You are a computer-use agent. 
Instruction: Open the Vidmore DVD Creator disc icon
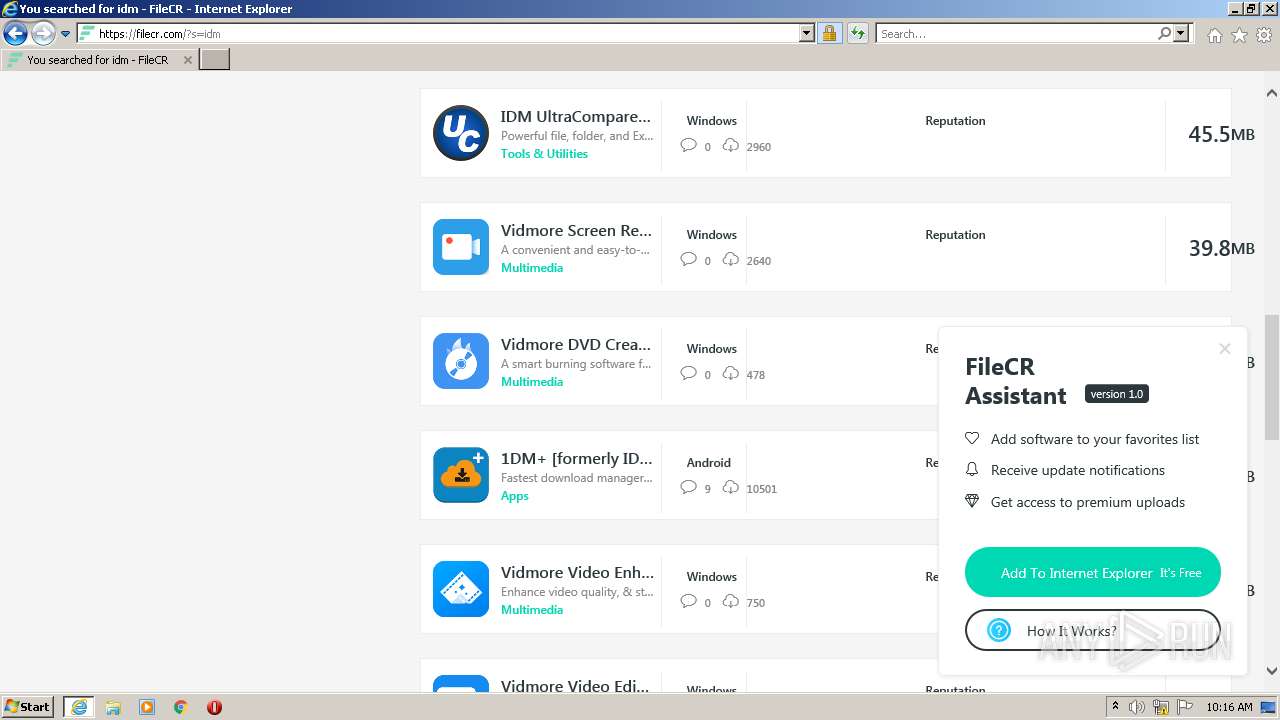coord(461,361)
